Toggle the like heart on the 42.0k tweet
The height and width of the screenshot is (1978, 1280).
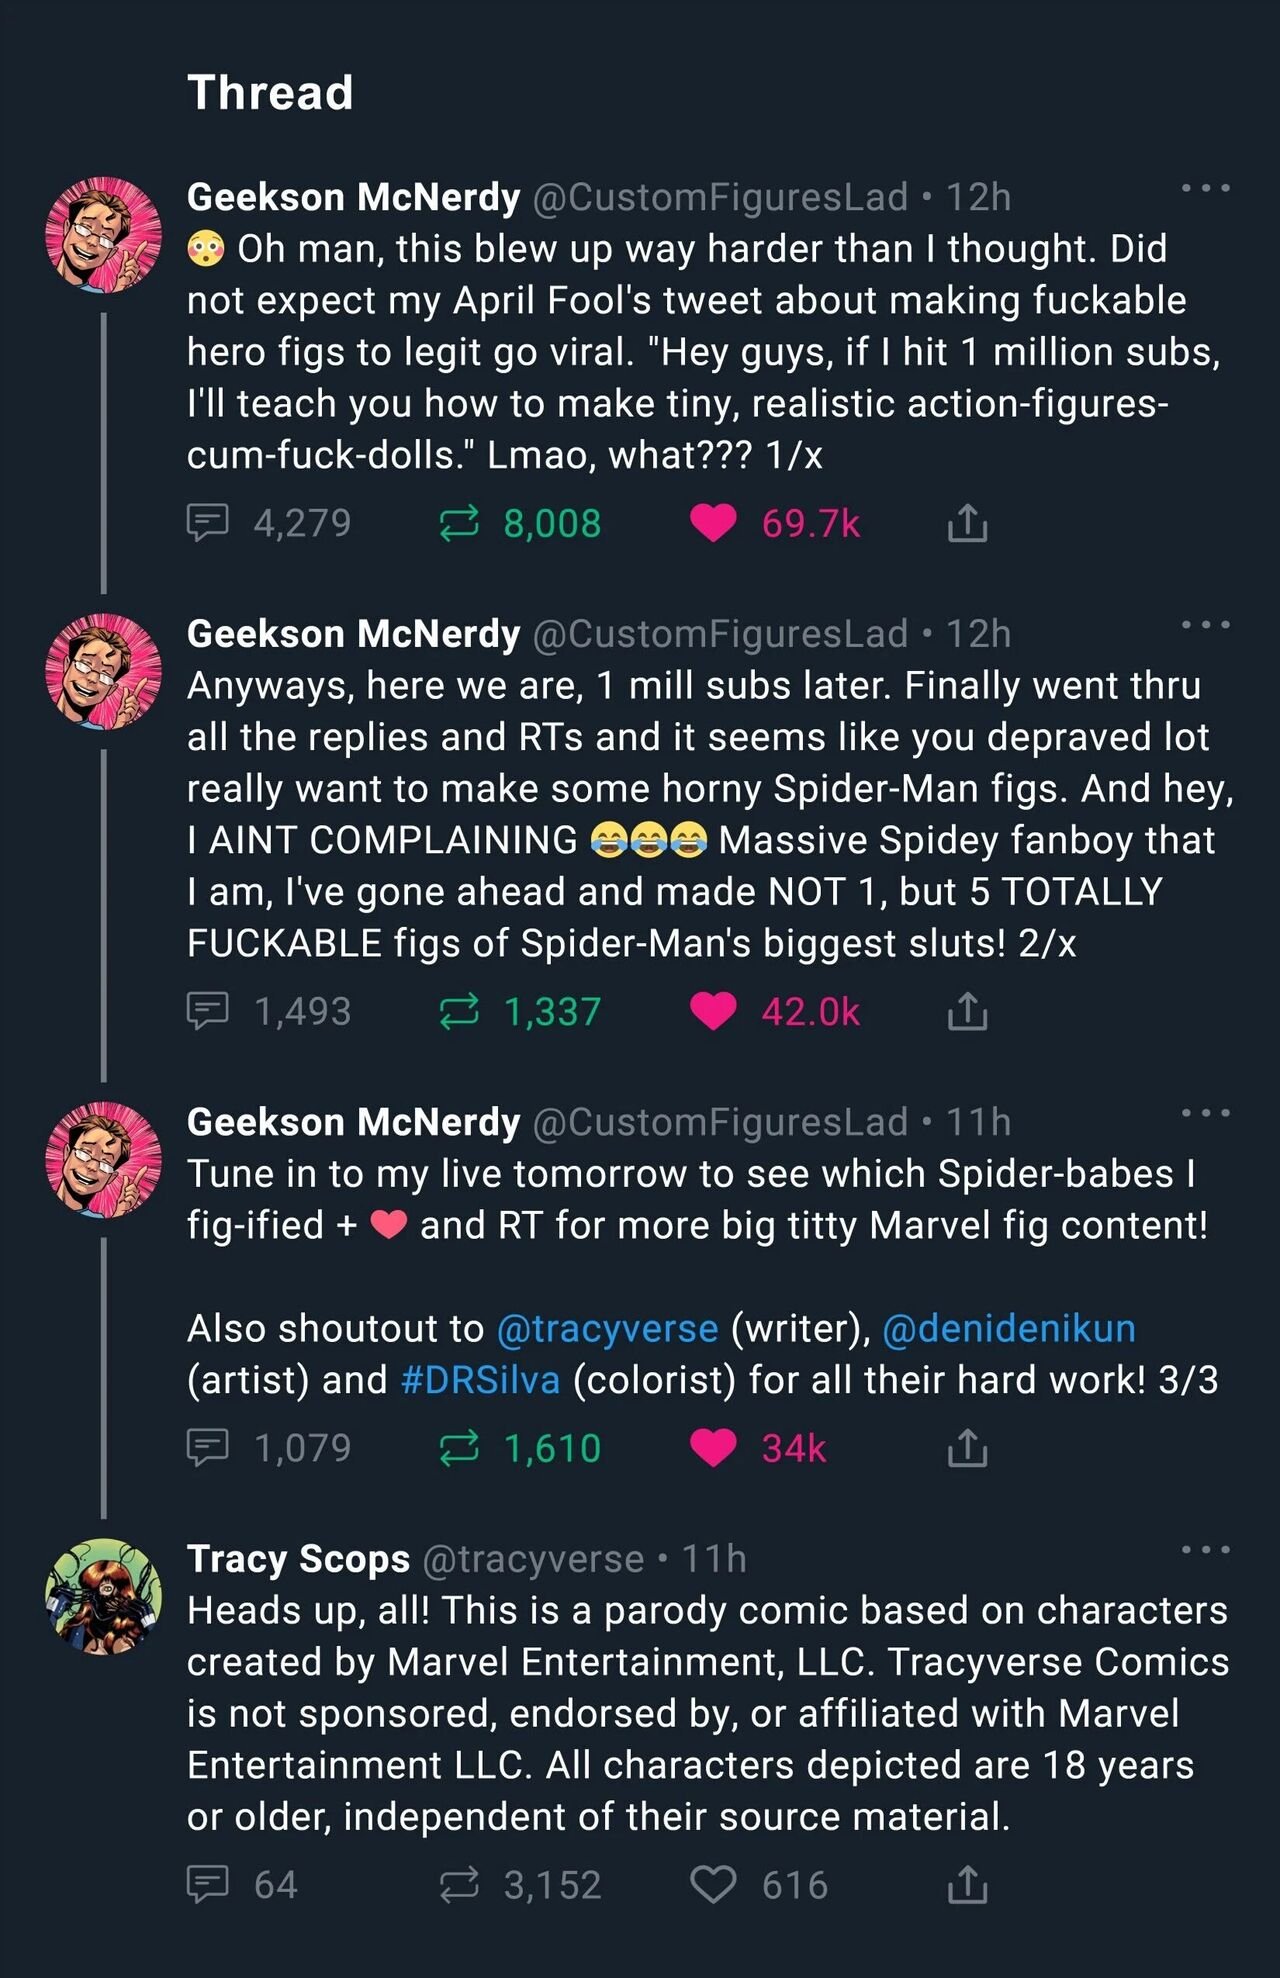point(712,1012)
